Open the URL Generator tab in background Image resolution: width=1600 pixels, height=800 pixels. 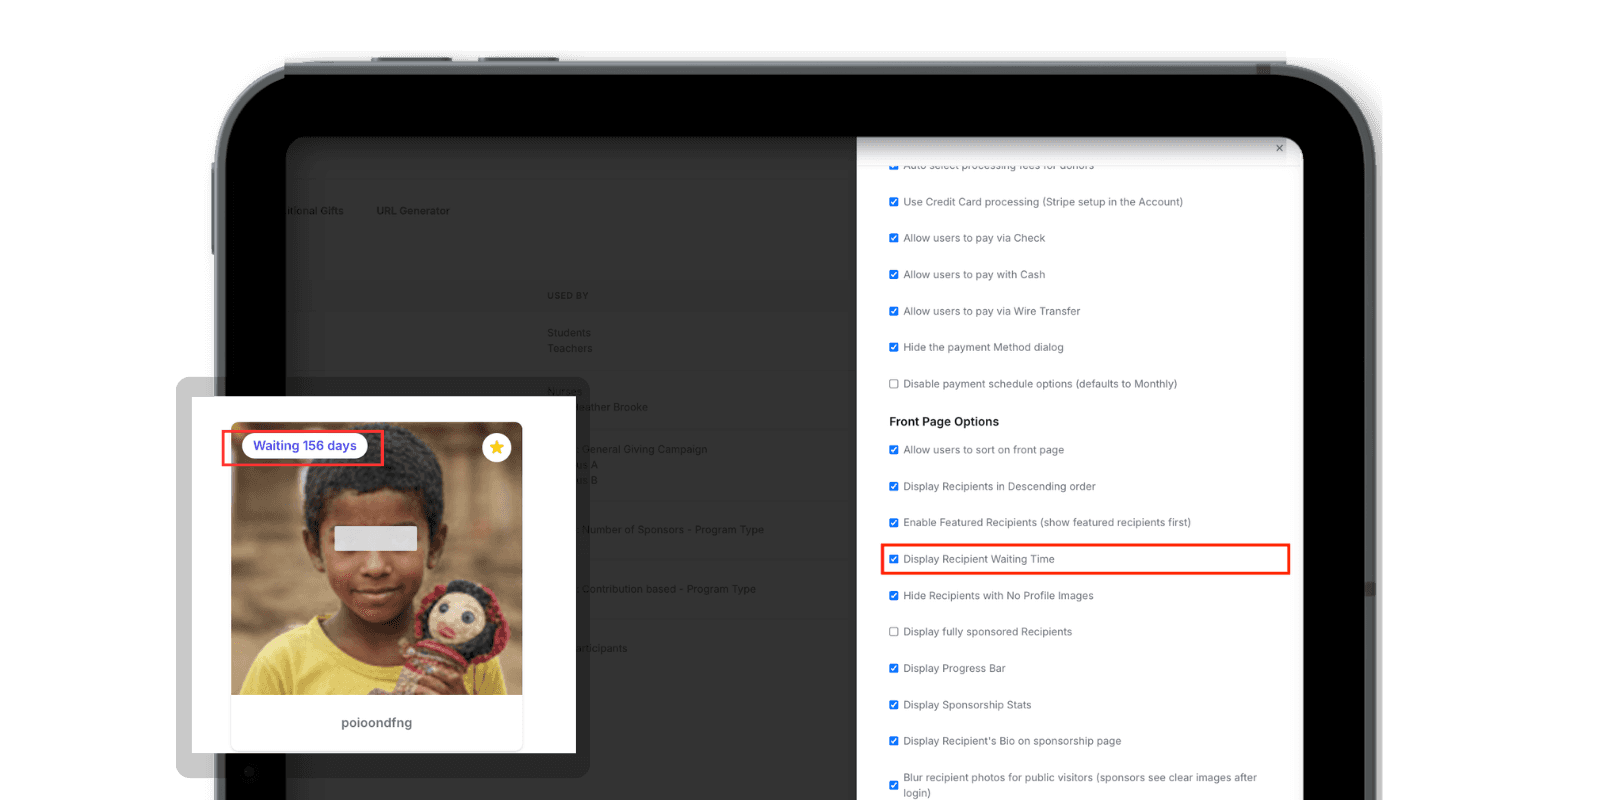[x=413, y=211]
